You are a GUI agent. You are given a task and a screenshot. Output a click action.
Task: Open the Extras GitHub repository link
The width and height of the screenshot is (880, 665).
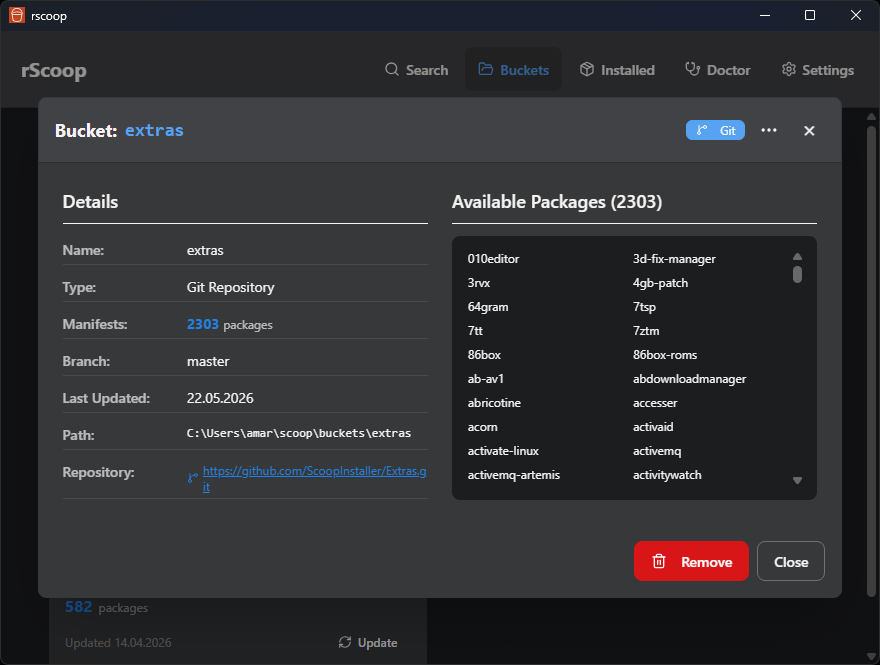pos(314,479)
